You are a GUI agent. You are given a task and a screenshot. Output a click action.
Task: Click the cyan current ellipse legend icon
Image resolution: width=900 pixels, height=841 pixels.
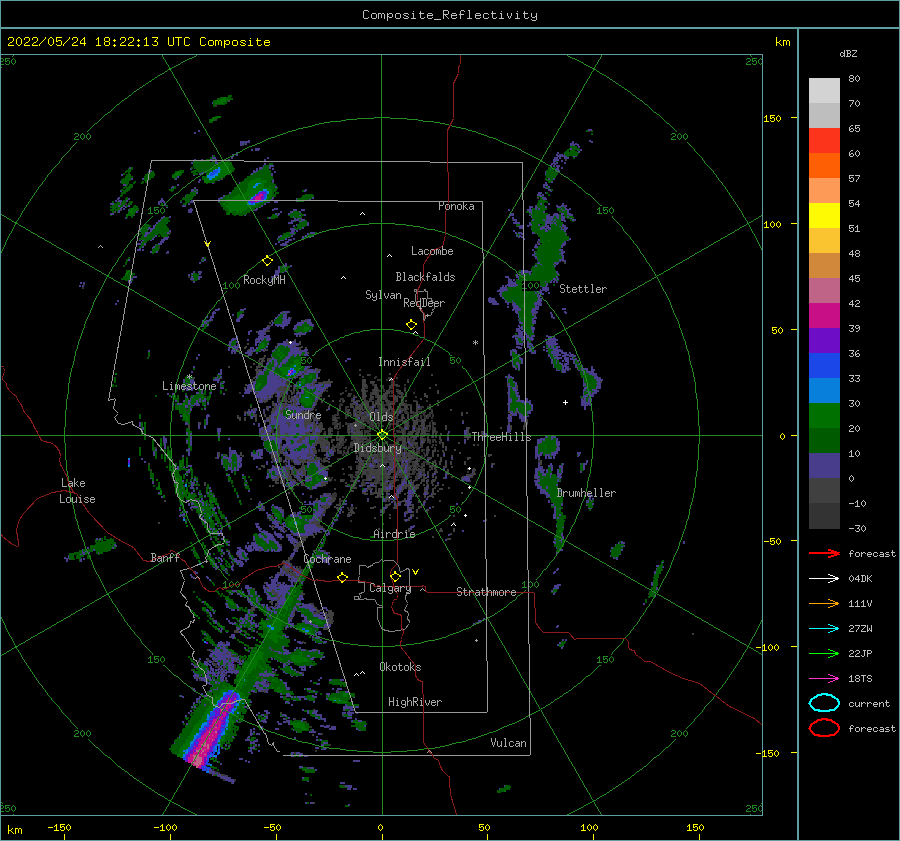coord(824,703)
